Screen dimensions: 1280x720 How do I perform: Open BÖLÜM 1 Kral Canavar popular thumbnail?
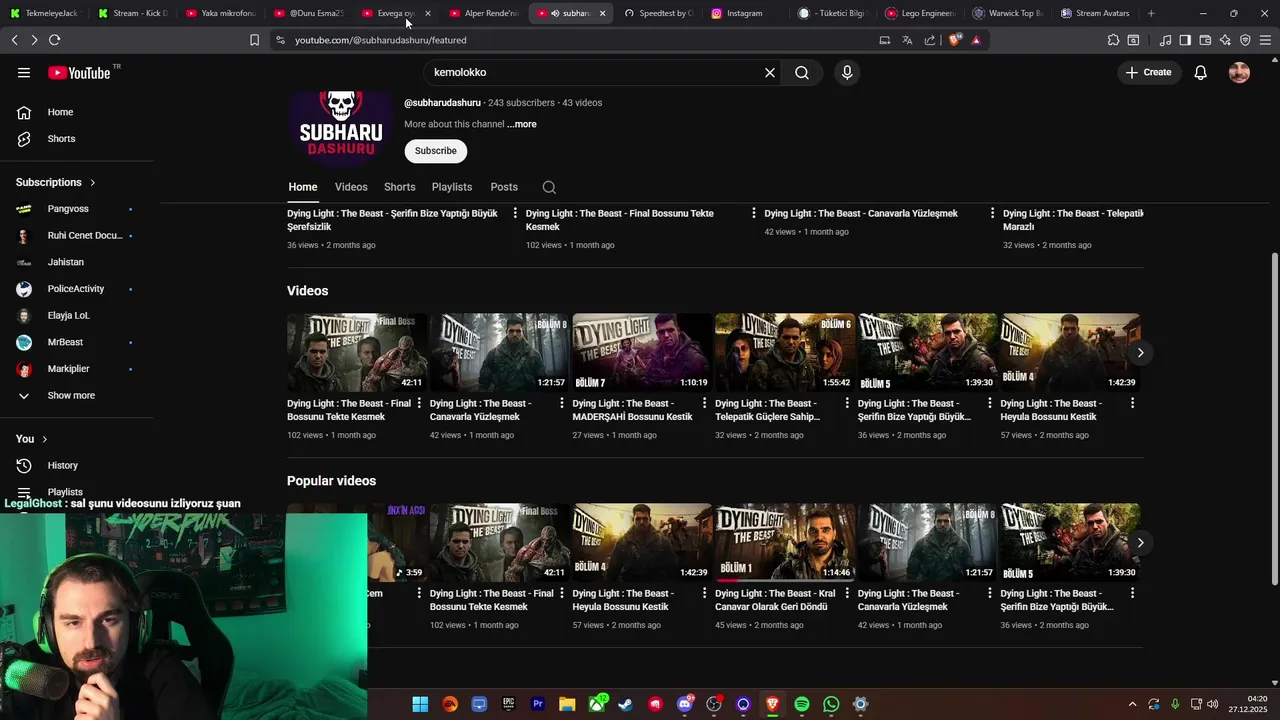click(785, 542)
